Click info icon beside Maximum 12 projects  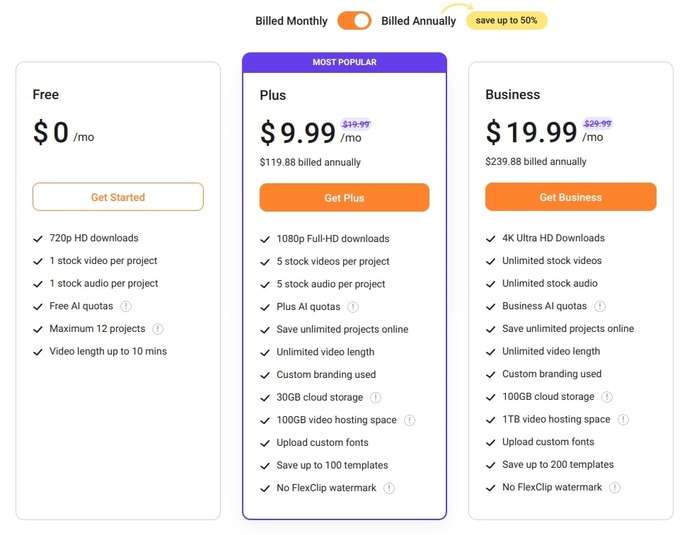(x=158, y=329)
